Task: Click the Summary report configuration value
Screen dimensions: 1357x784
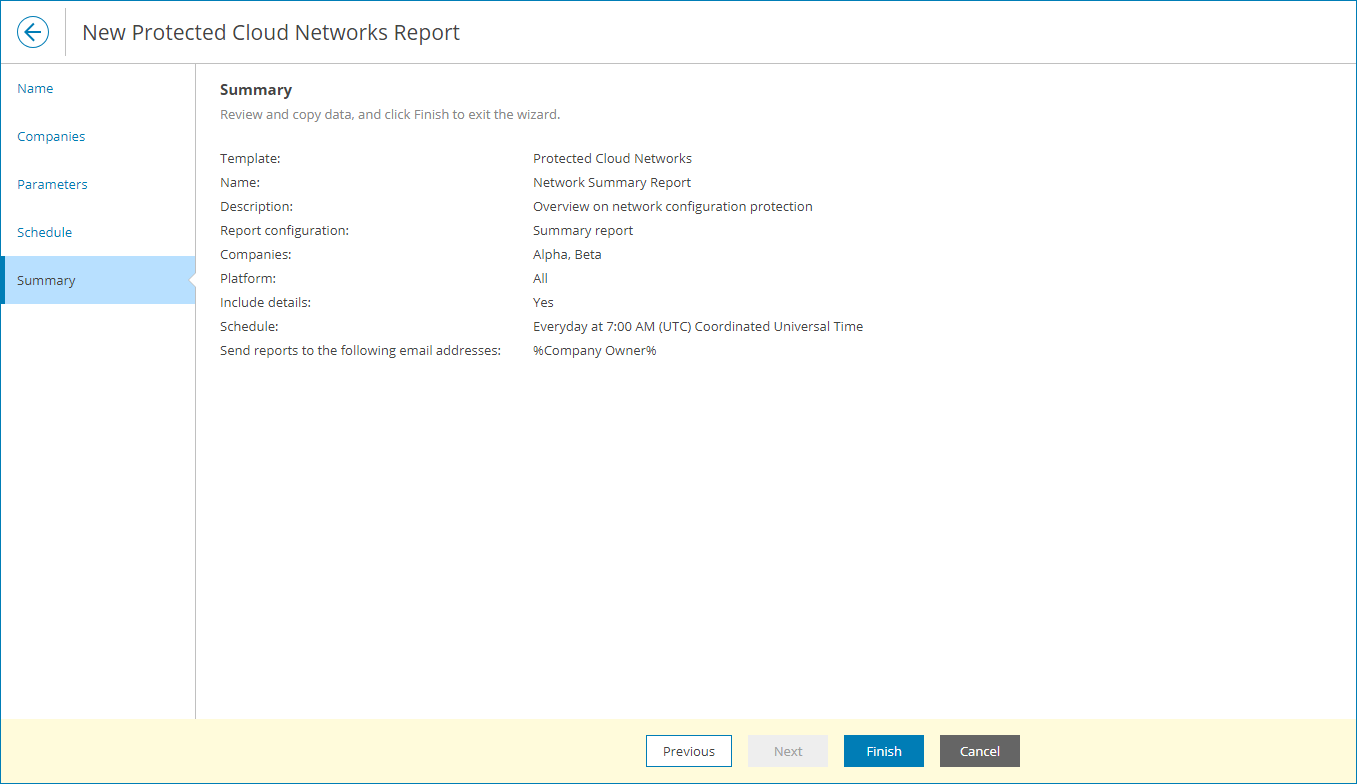Action: pos(583,230)
